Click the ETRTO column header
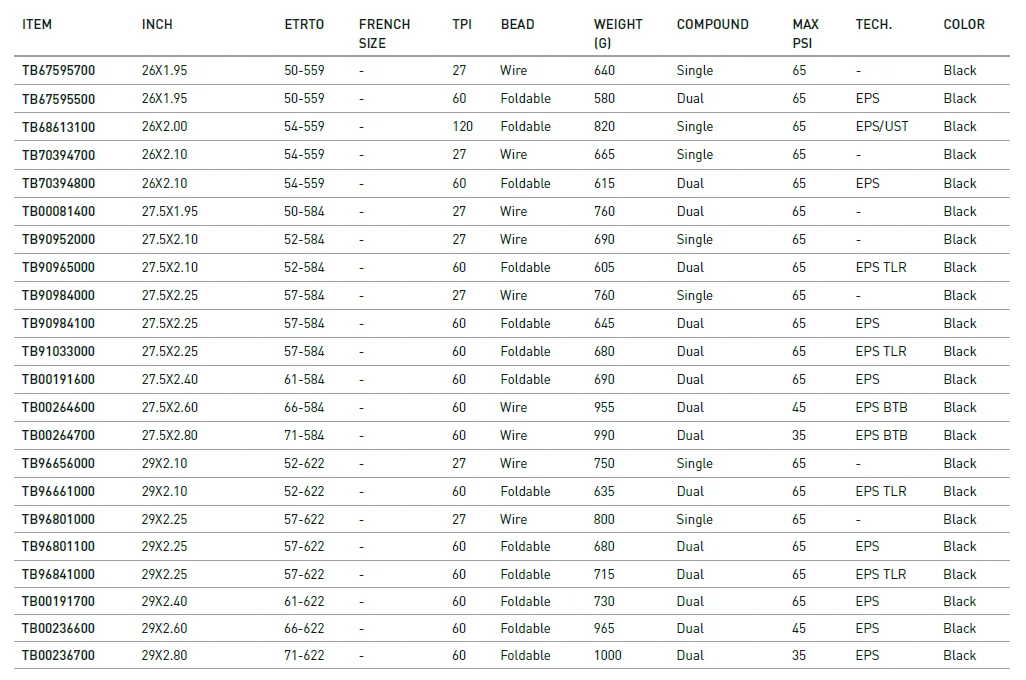The height and width of the screenshot is (680, 1026). (x=304, y=24)
